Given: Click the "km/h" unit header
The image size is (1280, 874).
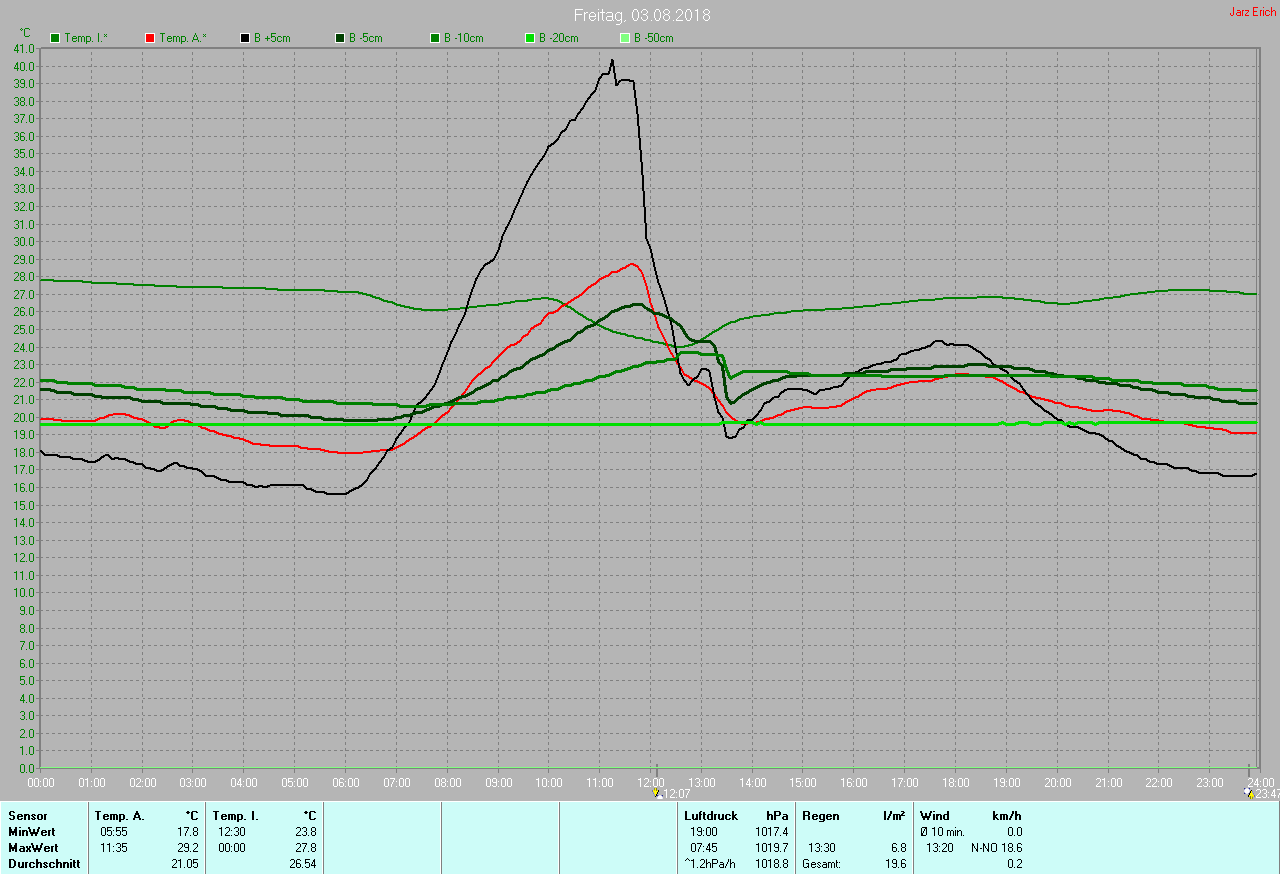Looking at the screenshot, I should click(1005, 816).
